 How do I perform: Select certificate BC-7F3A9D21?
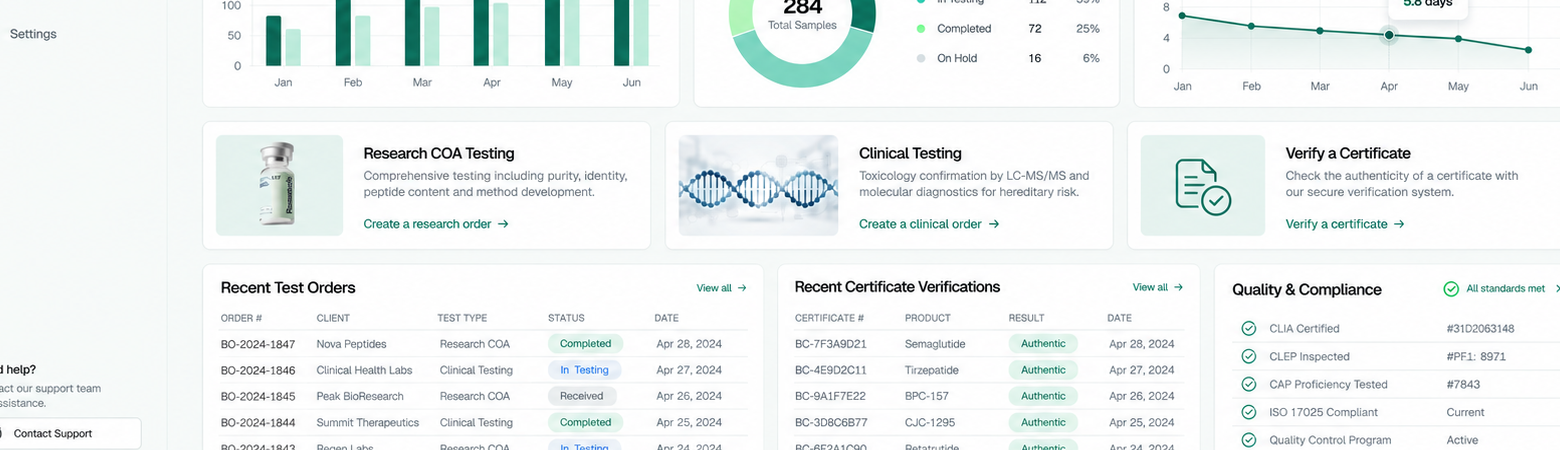pos(831,344)
